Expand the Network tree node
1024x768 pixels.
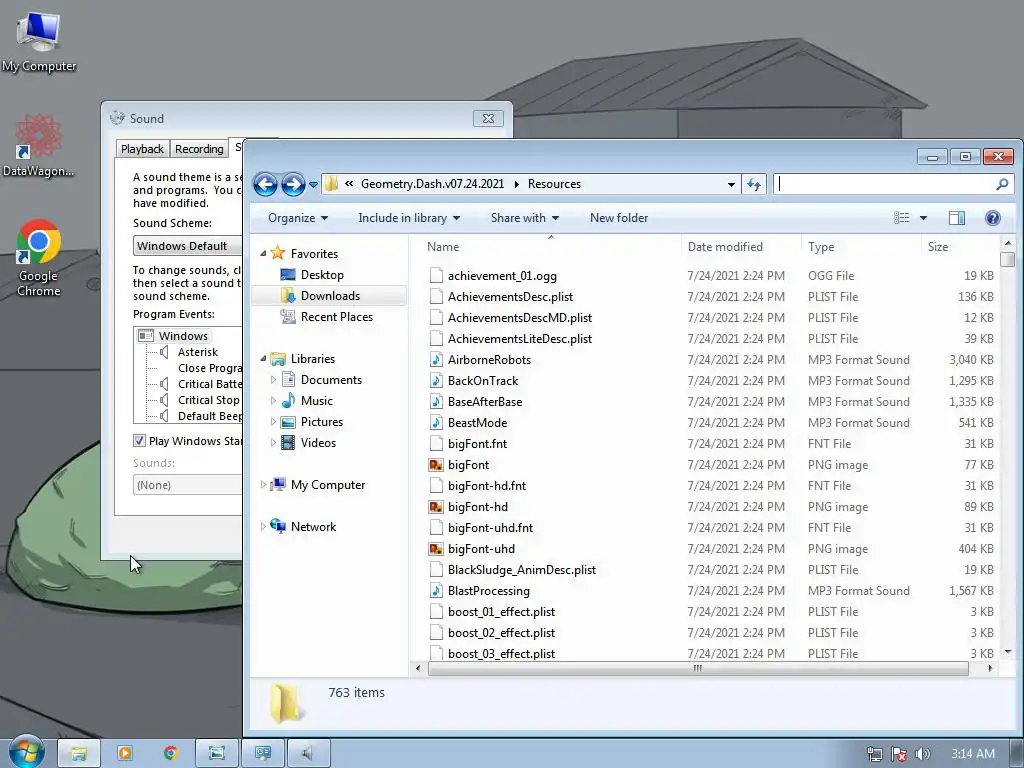pos(263,526)
